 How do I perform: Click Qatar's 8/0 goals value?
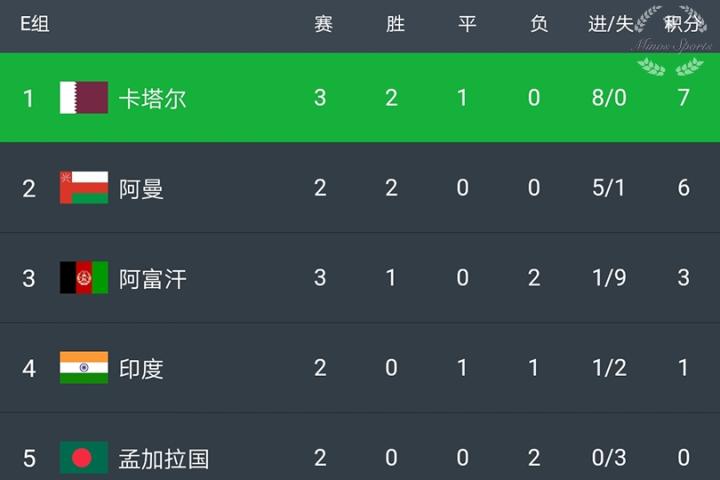pos(608,98)
